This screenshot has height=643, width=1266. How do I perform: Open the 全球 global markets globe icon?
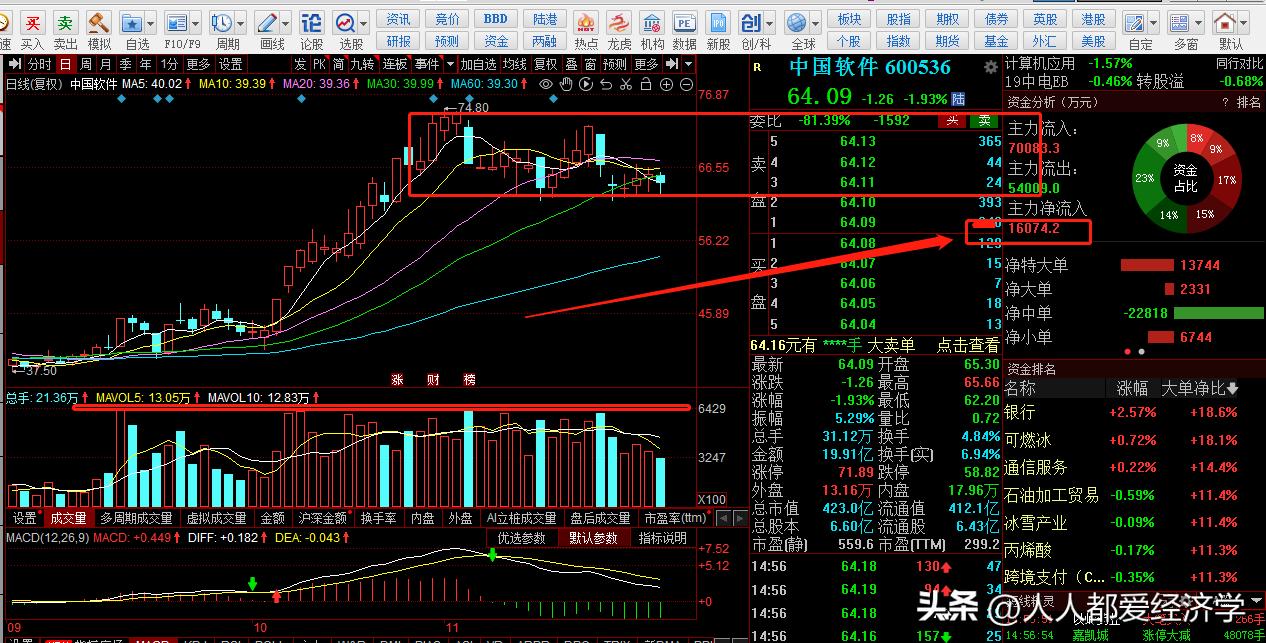coord(796,22)
